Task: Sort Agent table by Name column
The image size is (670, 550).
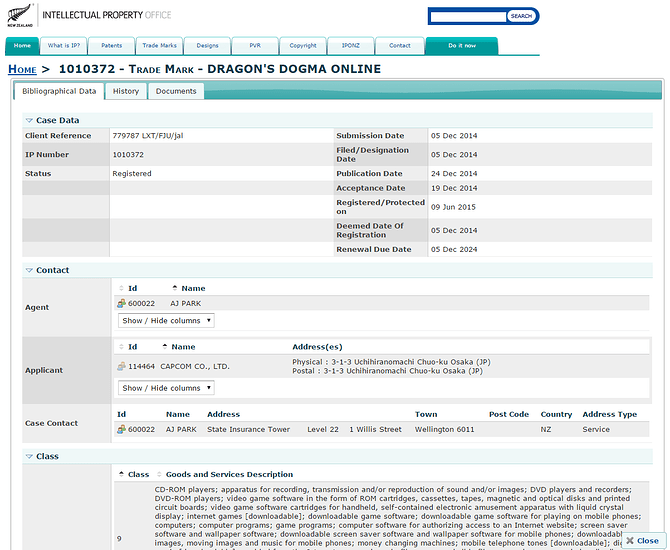Action: [x=188, y=288]
